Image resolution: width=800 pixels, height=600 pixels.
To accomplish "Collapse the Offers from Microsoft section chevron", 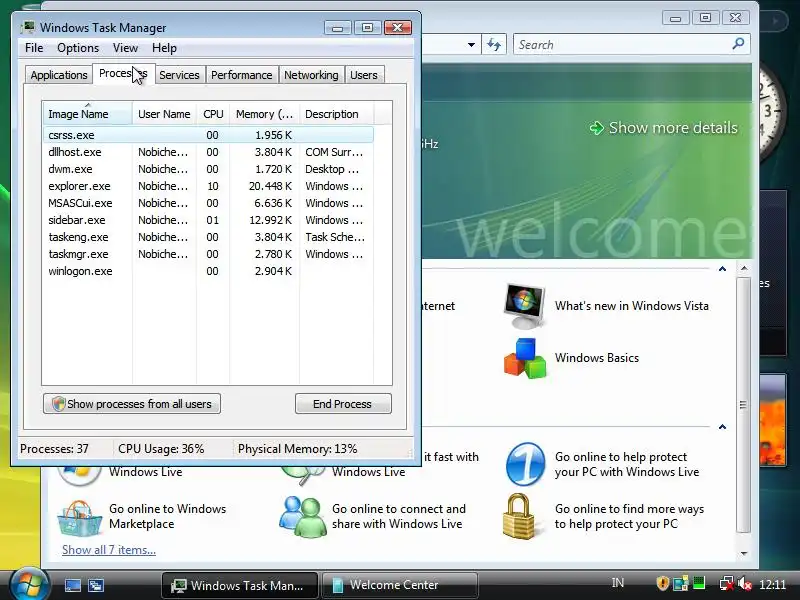I will (722, 427).
